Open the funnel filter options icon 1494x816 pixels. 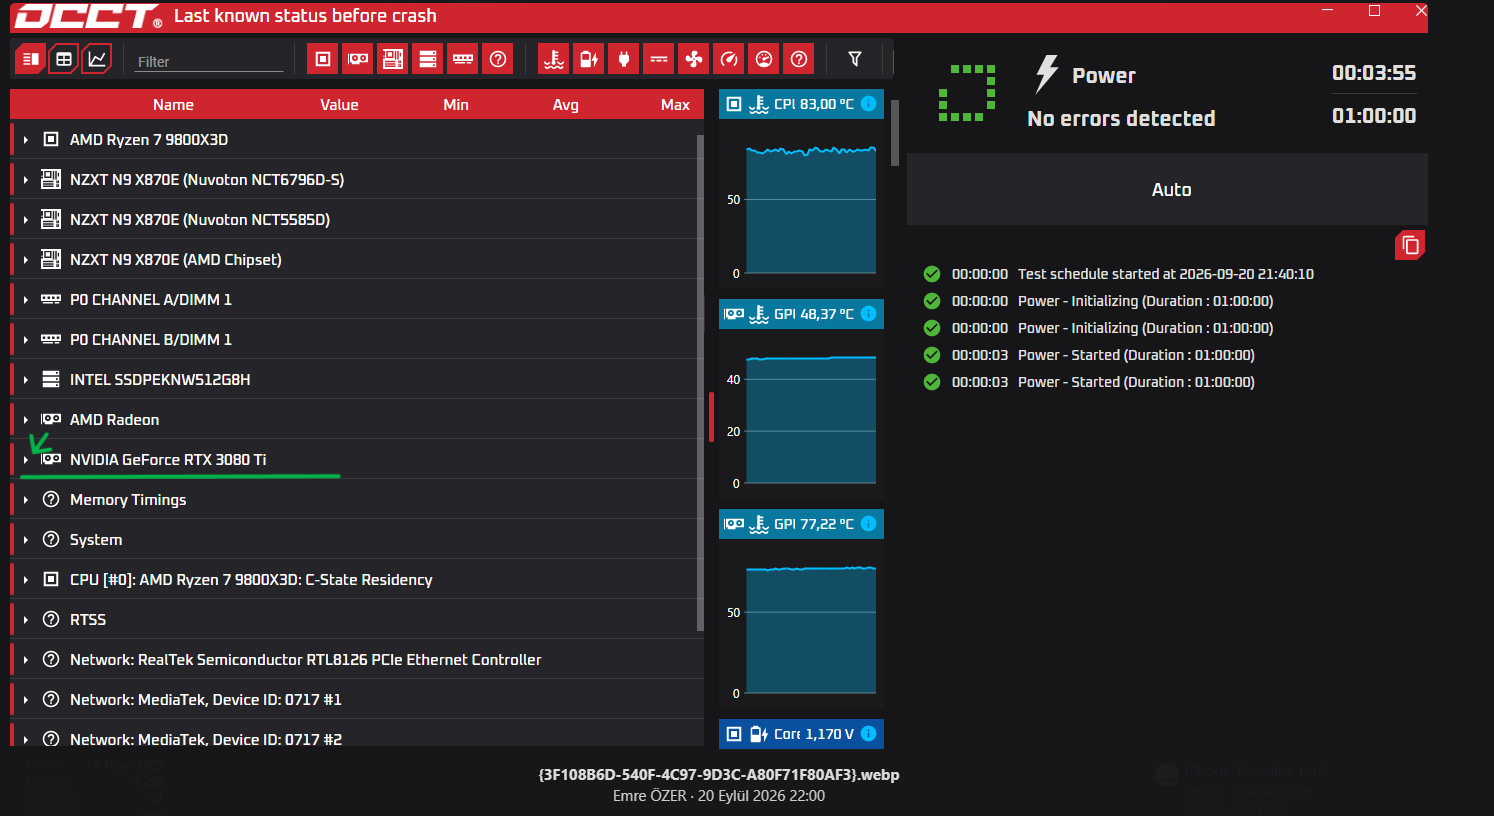tap(855, 59)
